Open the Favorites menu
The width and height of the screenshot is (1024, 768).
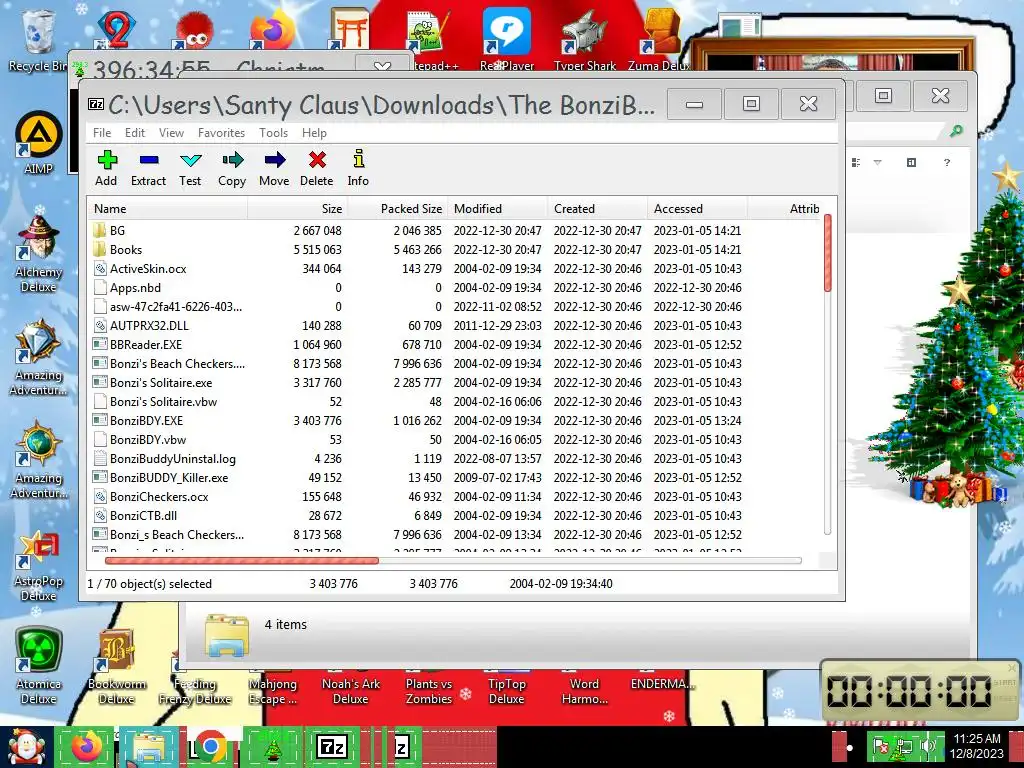tap(221, 133)
